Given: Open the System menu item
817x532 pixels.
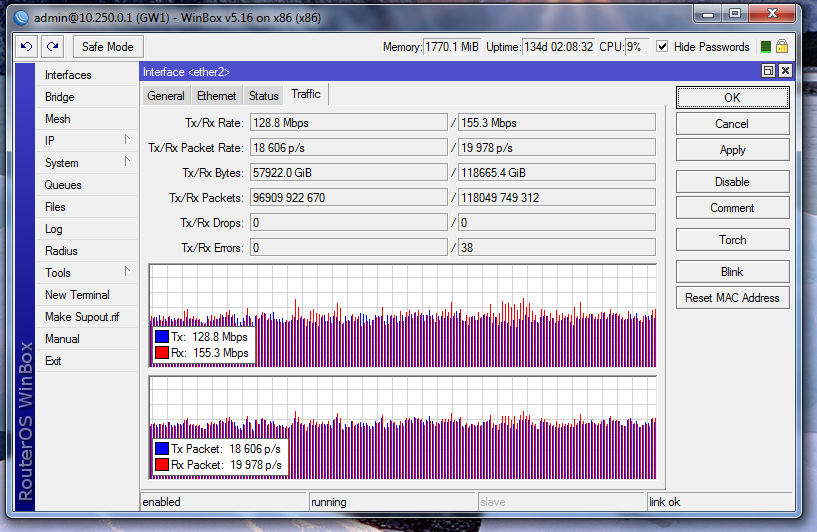Looking at the screenshot, I should [86, 163].
